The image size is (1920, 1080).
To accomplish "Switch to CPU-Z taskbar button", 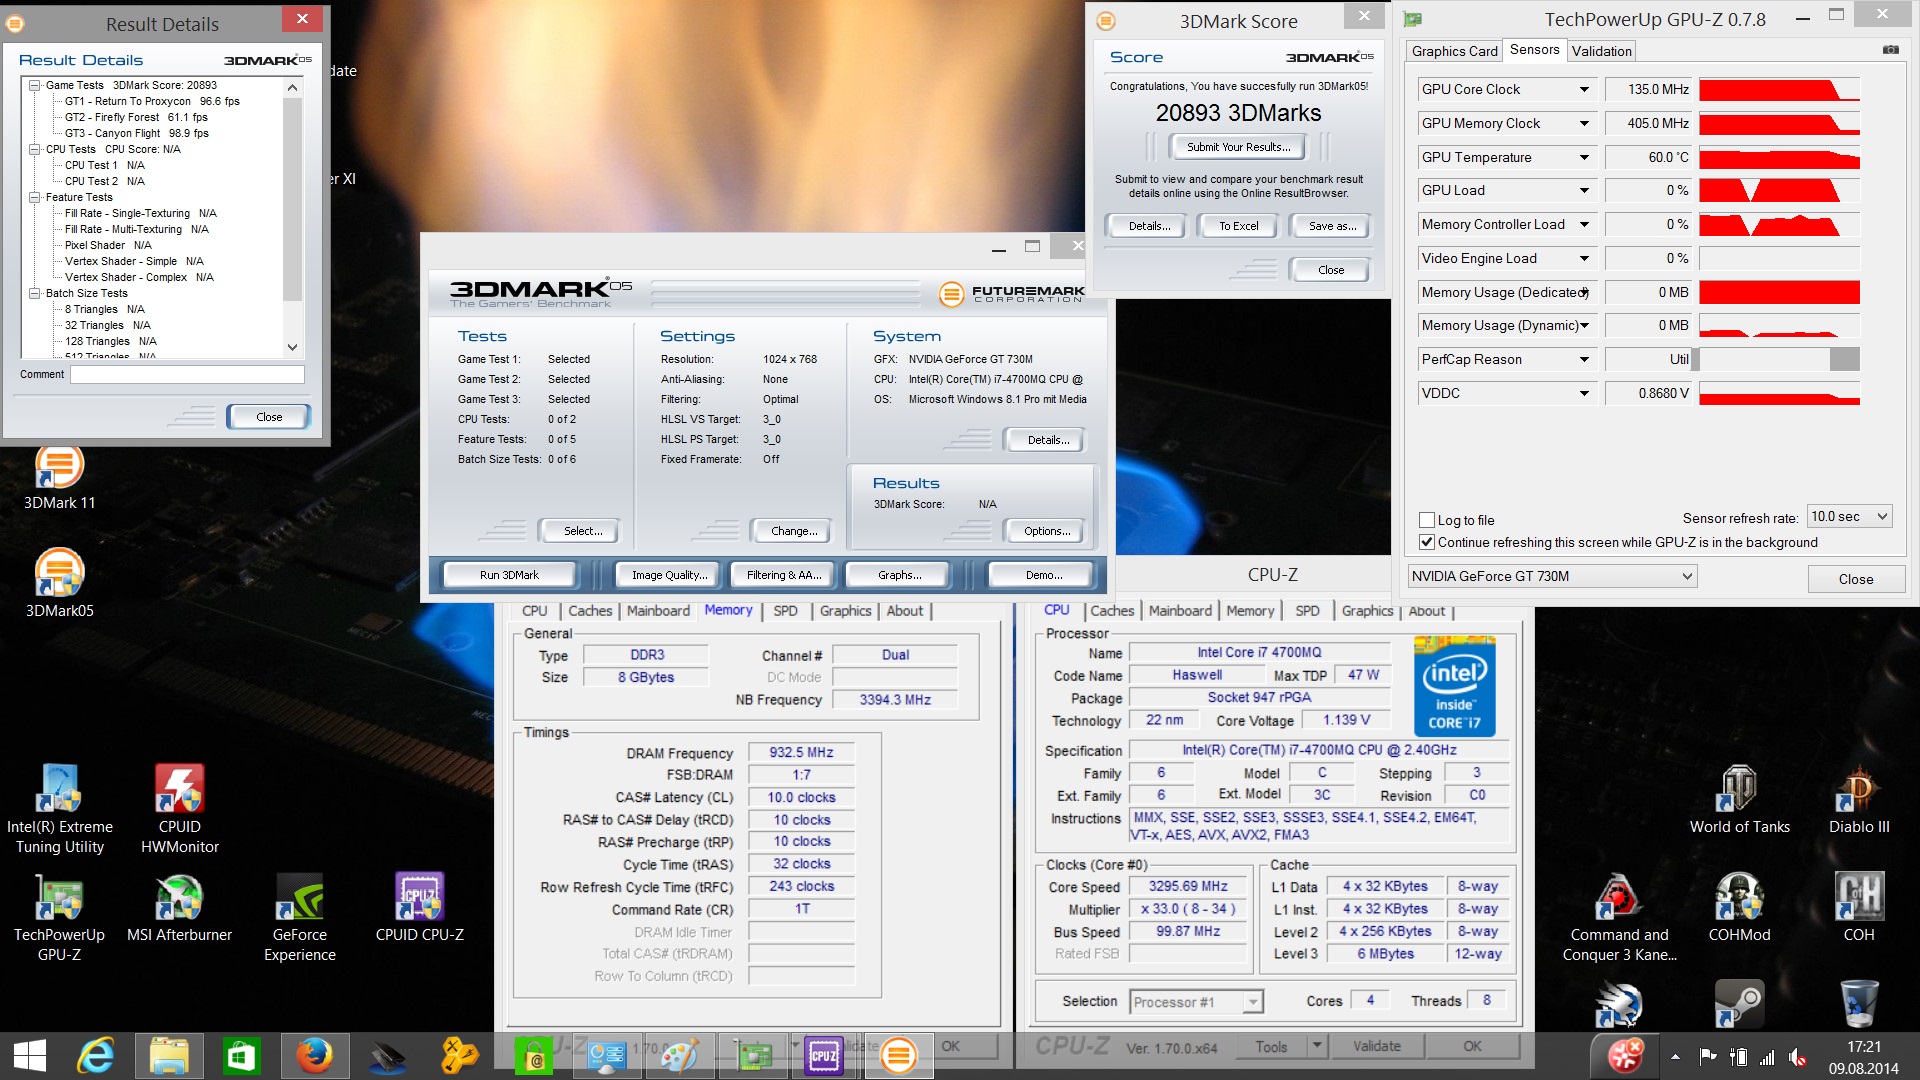I will click(x=824, y=1056).
